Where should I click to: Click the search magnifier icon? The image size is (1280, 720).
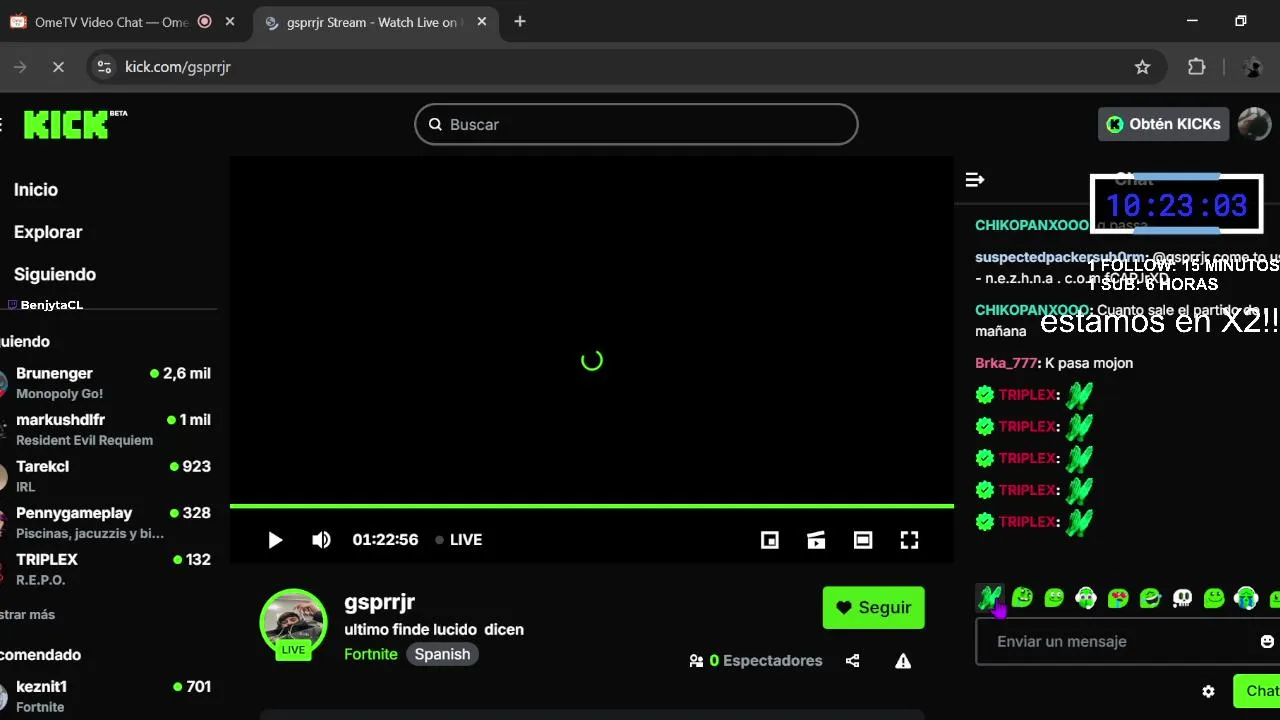[435, 125]
